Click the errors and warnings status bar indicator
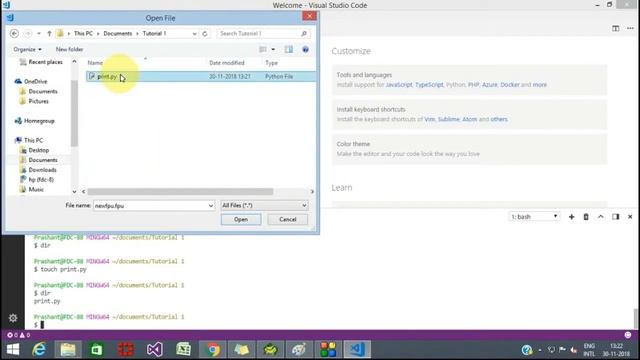 point(18,335)
